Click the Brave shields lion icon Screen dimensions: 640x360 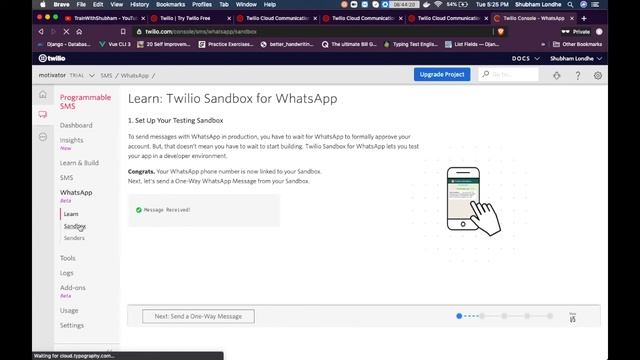tap(501, 31)
